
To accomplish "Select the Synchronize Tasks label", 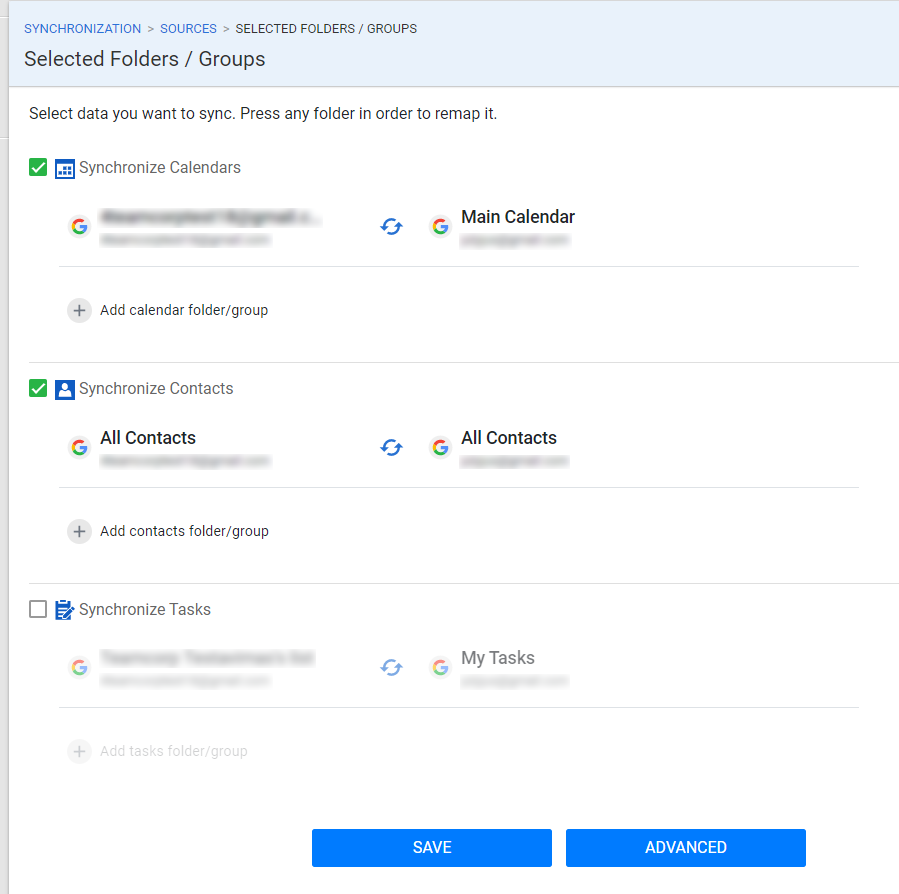I will pos(145,609).
